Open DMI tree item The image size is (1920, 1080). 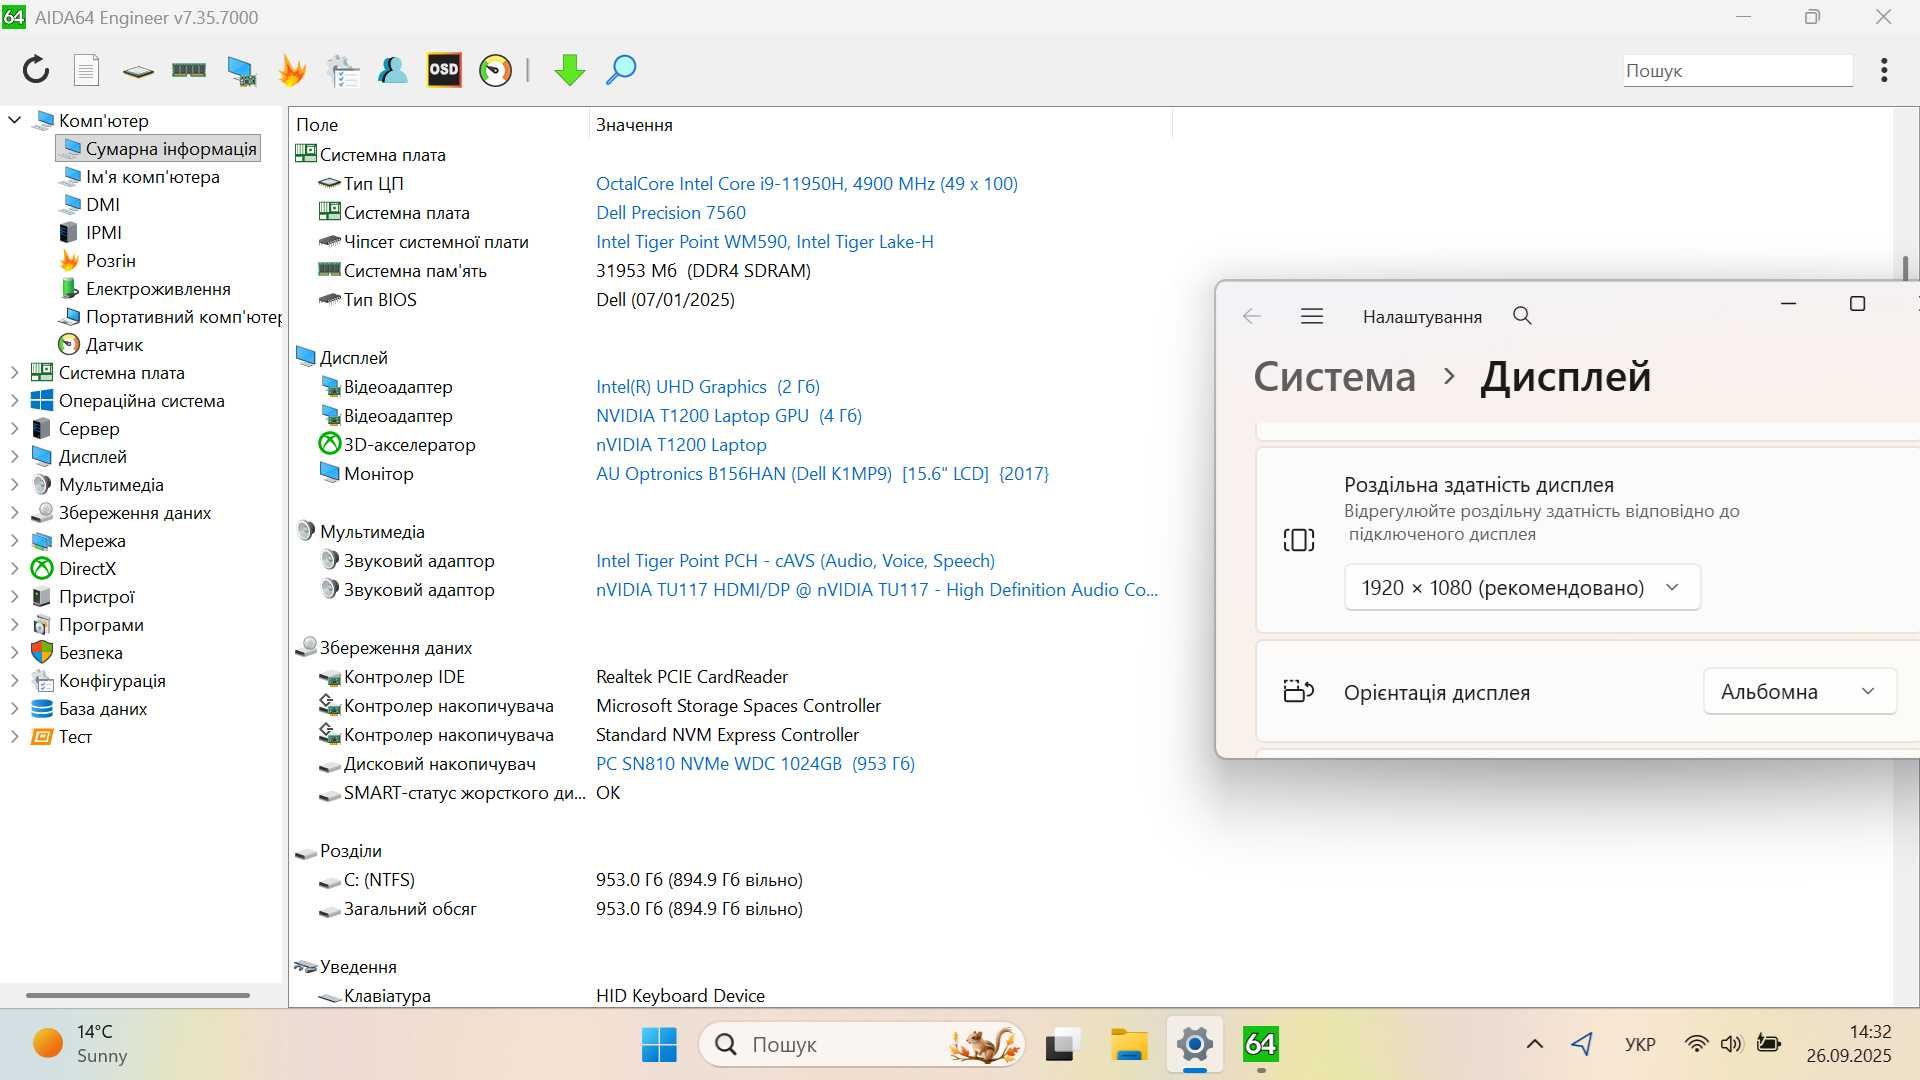pyautogui.click(x=91, y=204)
